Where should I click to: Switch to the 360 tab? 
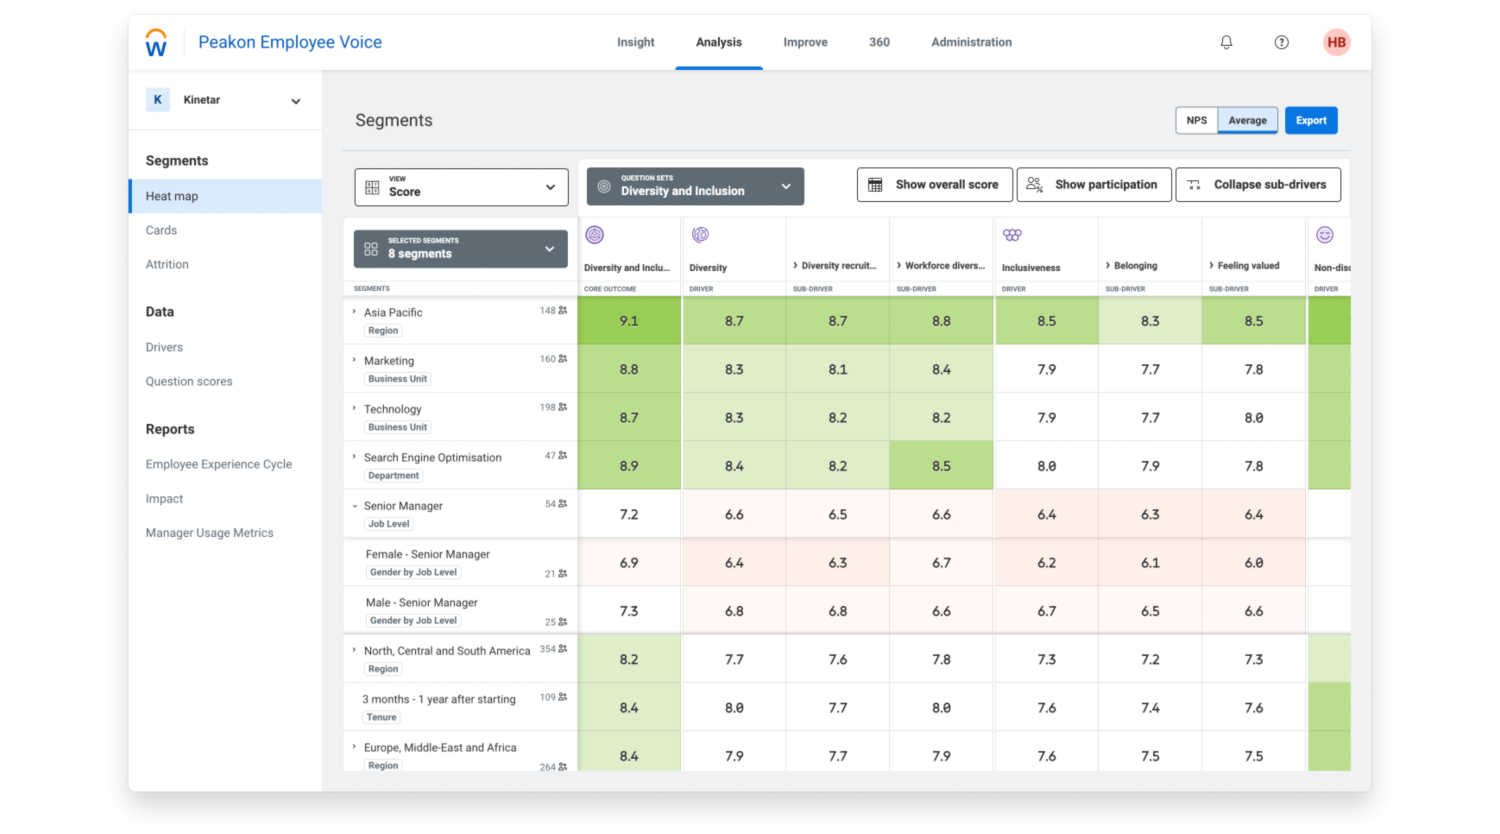click(x=879, y=42)
